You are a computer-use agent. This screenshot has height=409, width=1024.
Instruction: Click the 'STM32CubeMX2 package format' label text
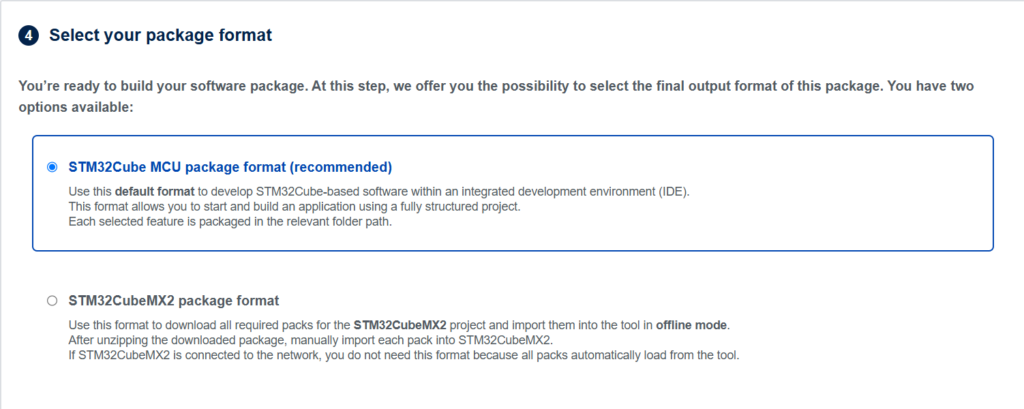pyautogui.click(x=174, y=301)
